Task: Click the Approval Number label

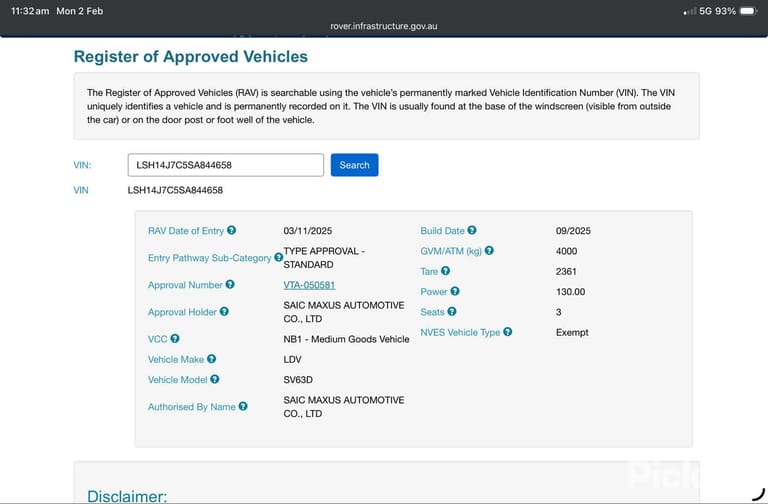Action: click(185, 285)
